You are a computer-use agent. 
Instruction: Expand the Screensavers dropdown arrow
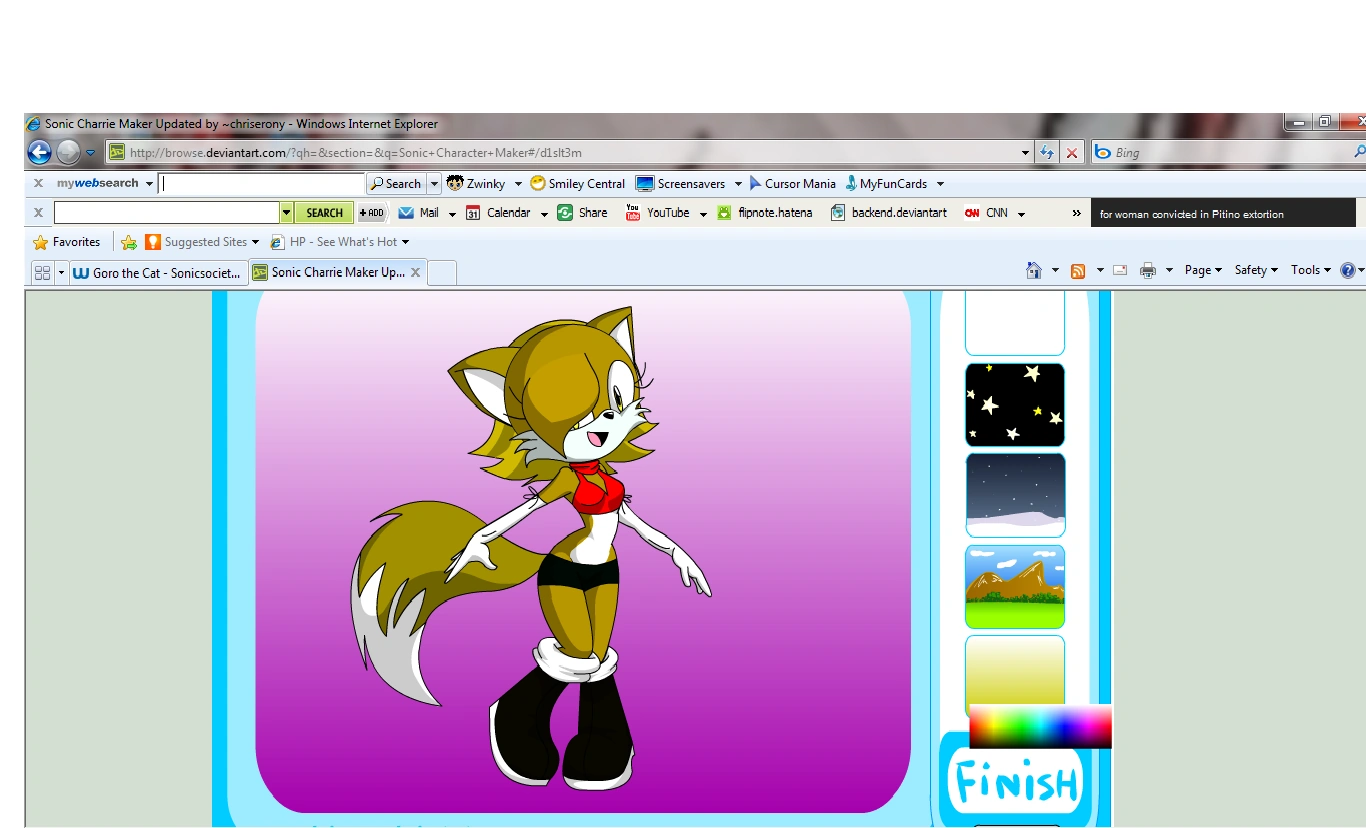coord(738,184)
